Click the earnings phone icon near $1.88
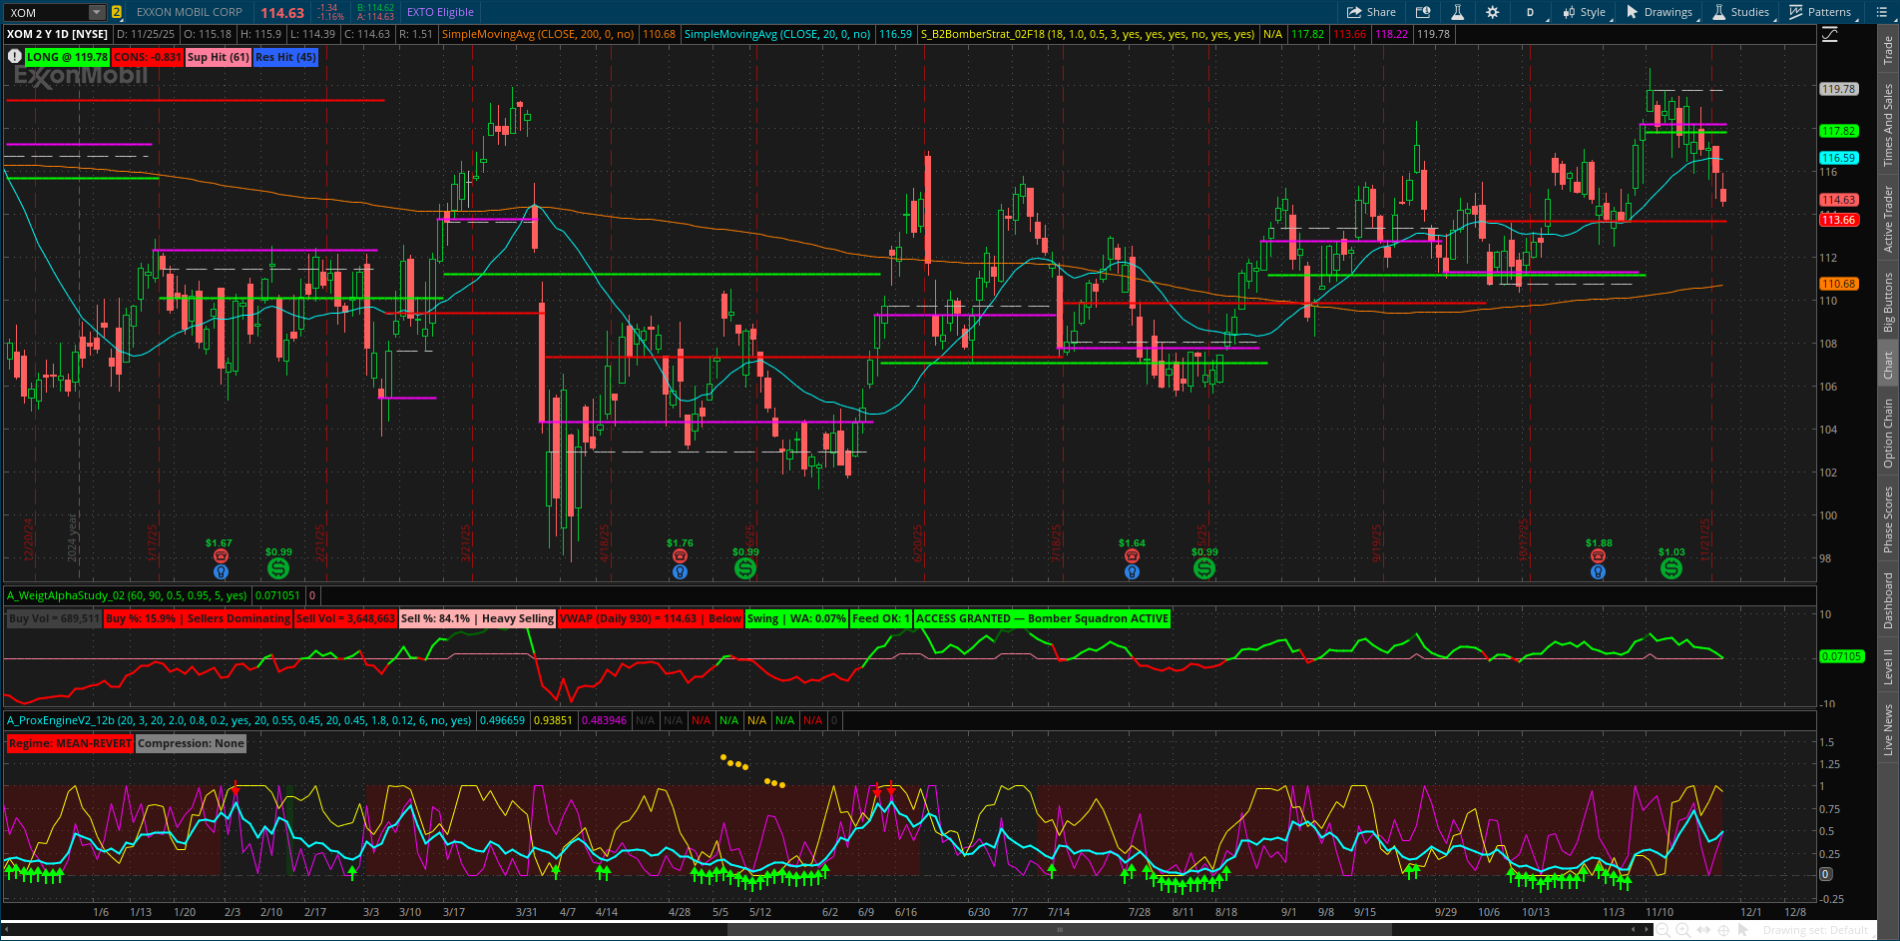The height and width of the screenshot is (941, 1900). [x=1598, y=556]
